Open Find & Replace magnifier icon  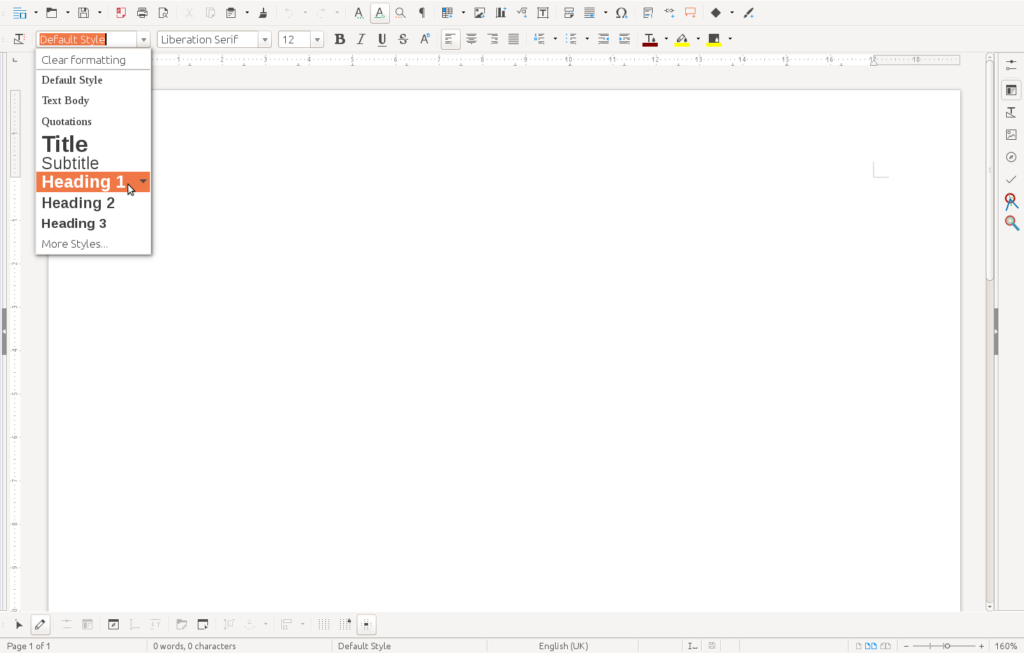400,13
